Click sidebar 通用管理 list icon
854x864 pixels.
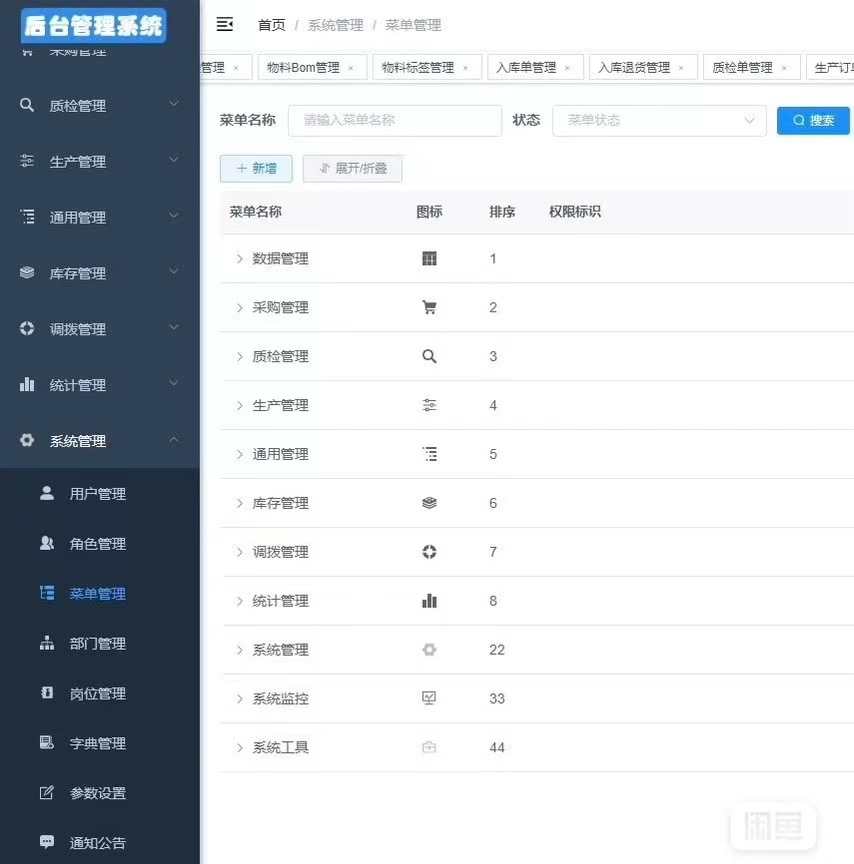[26, 216]
